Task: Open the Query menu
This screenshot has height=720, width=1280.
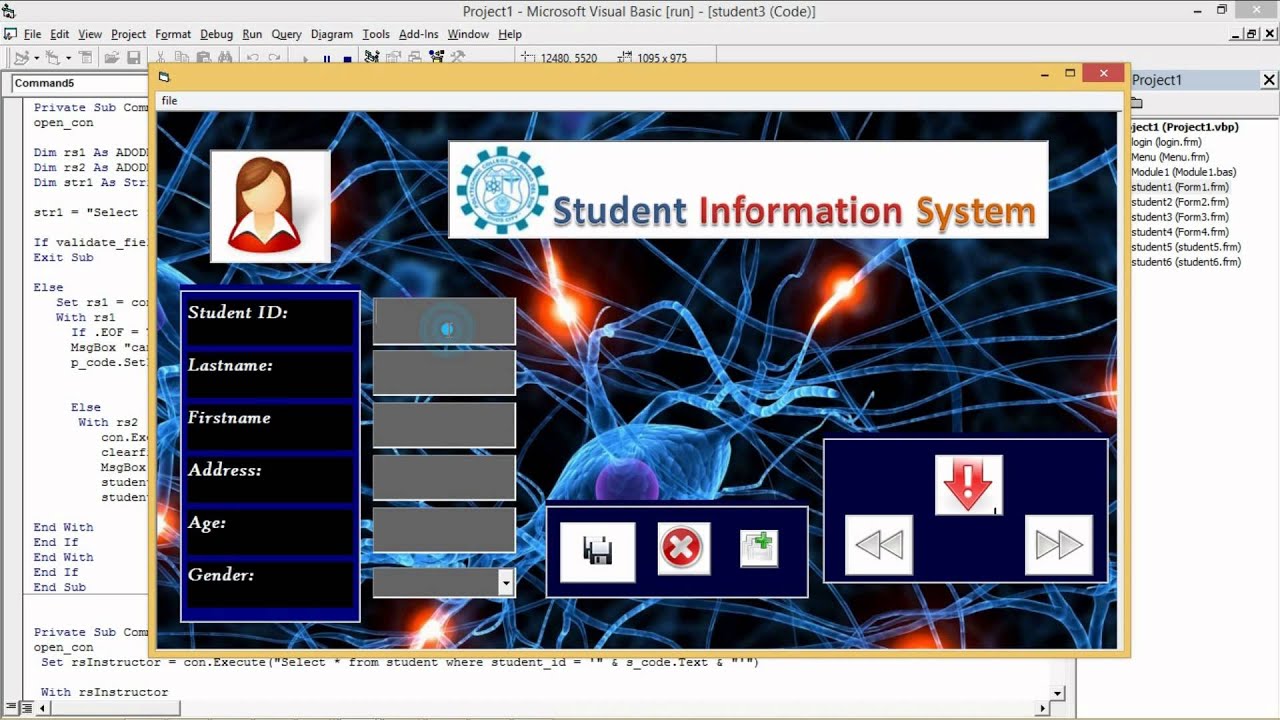Action: click(x=286, y=34)
